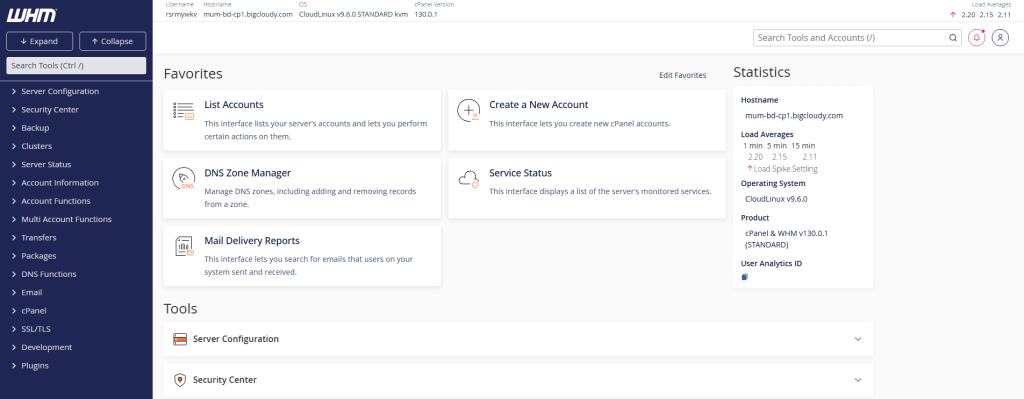Expand Server Configuration in sidebar
The width and height of the screenshot is (1024, 399).
click(60, 91)
